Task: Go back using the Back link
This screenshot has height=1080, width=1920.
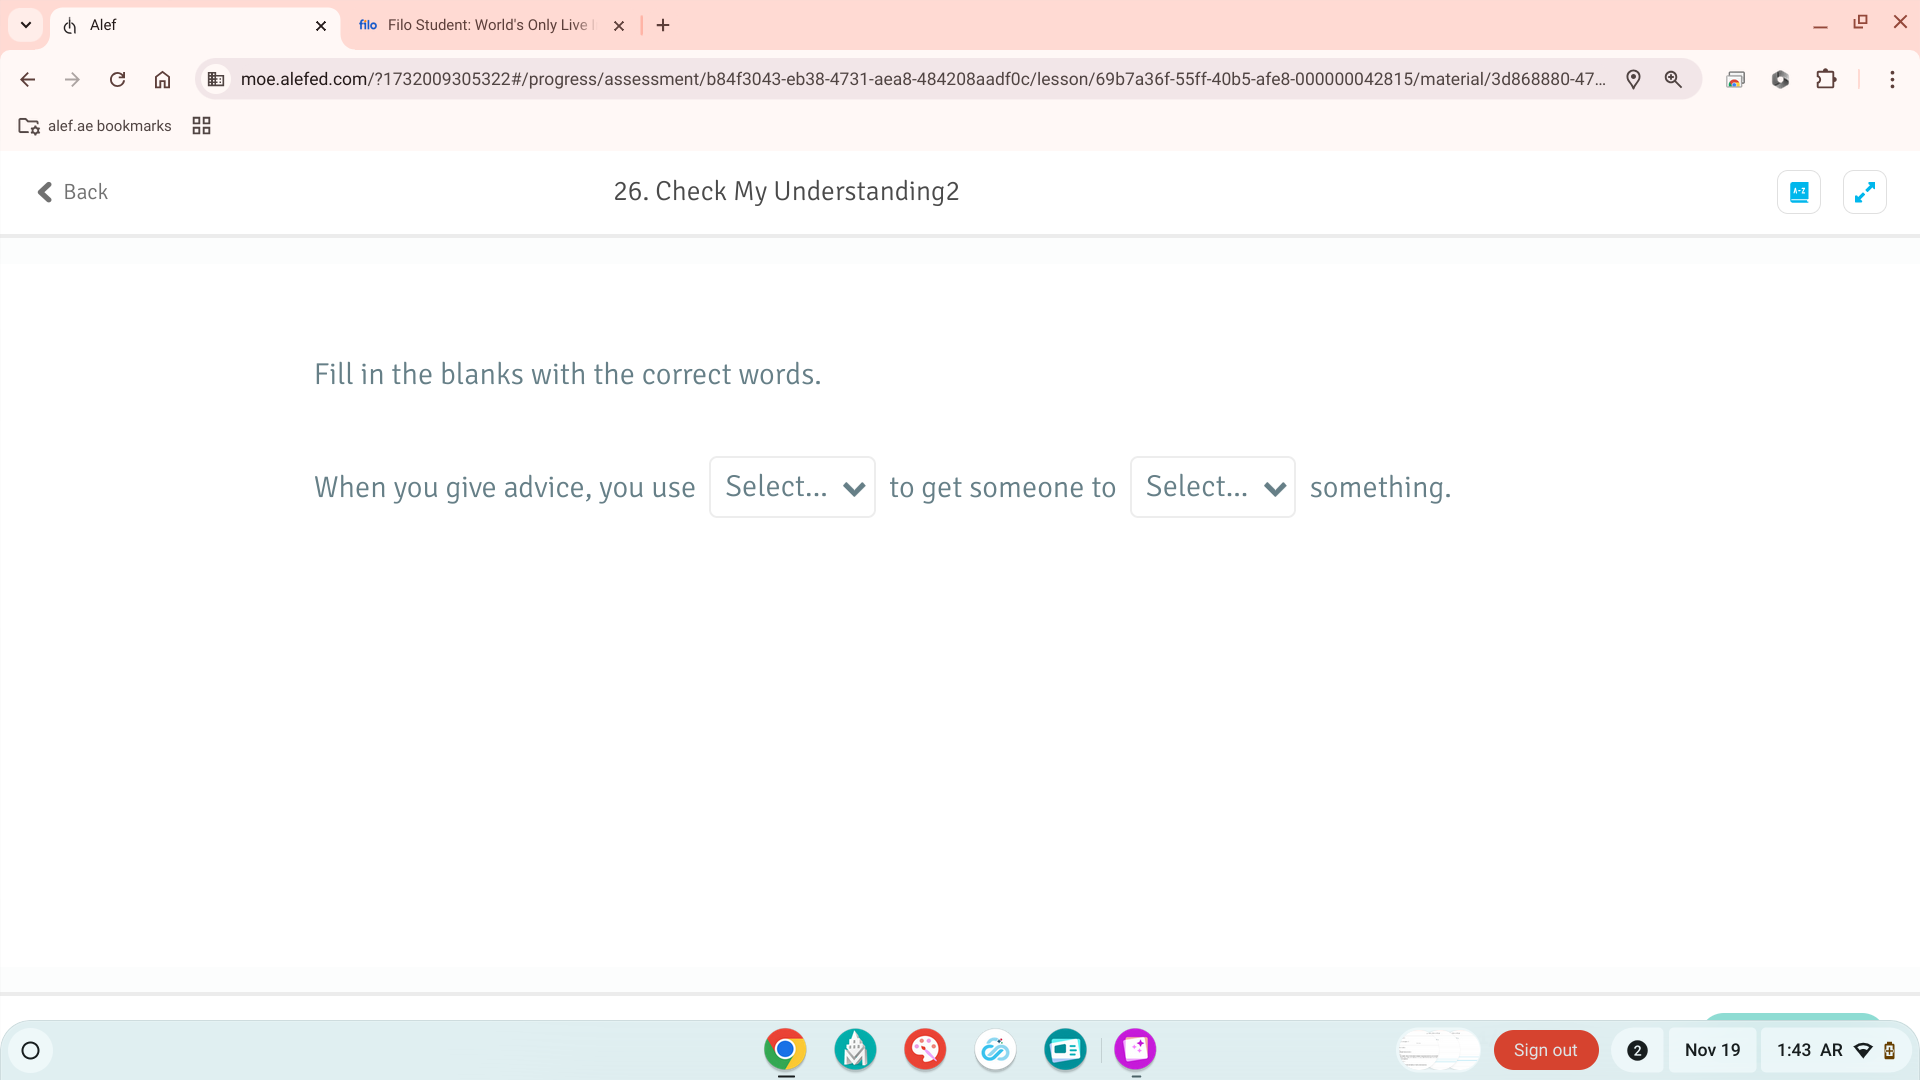Action: coord(73,192)
